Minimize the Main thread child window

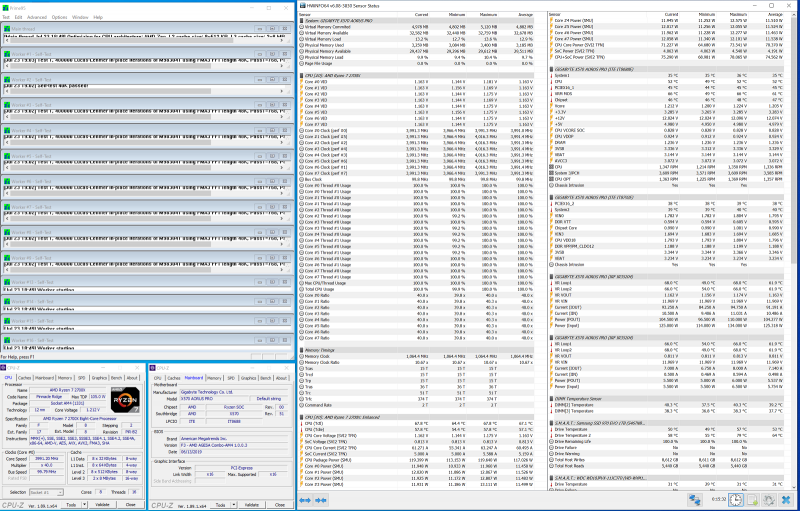(260, 29)
